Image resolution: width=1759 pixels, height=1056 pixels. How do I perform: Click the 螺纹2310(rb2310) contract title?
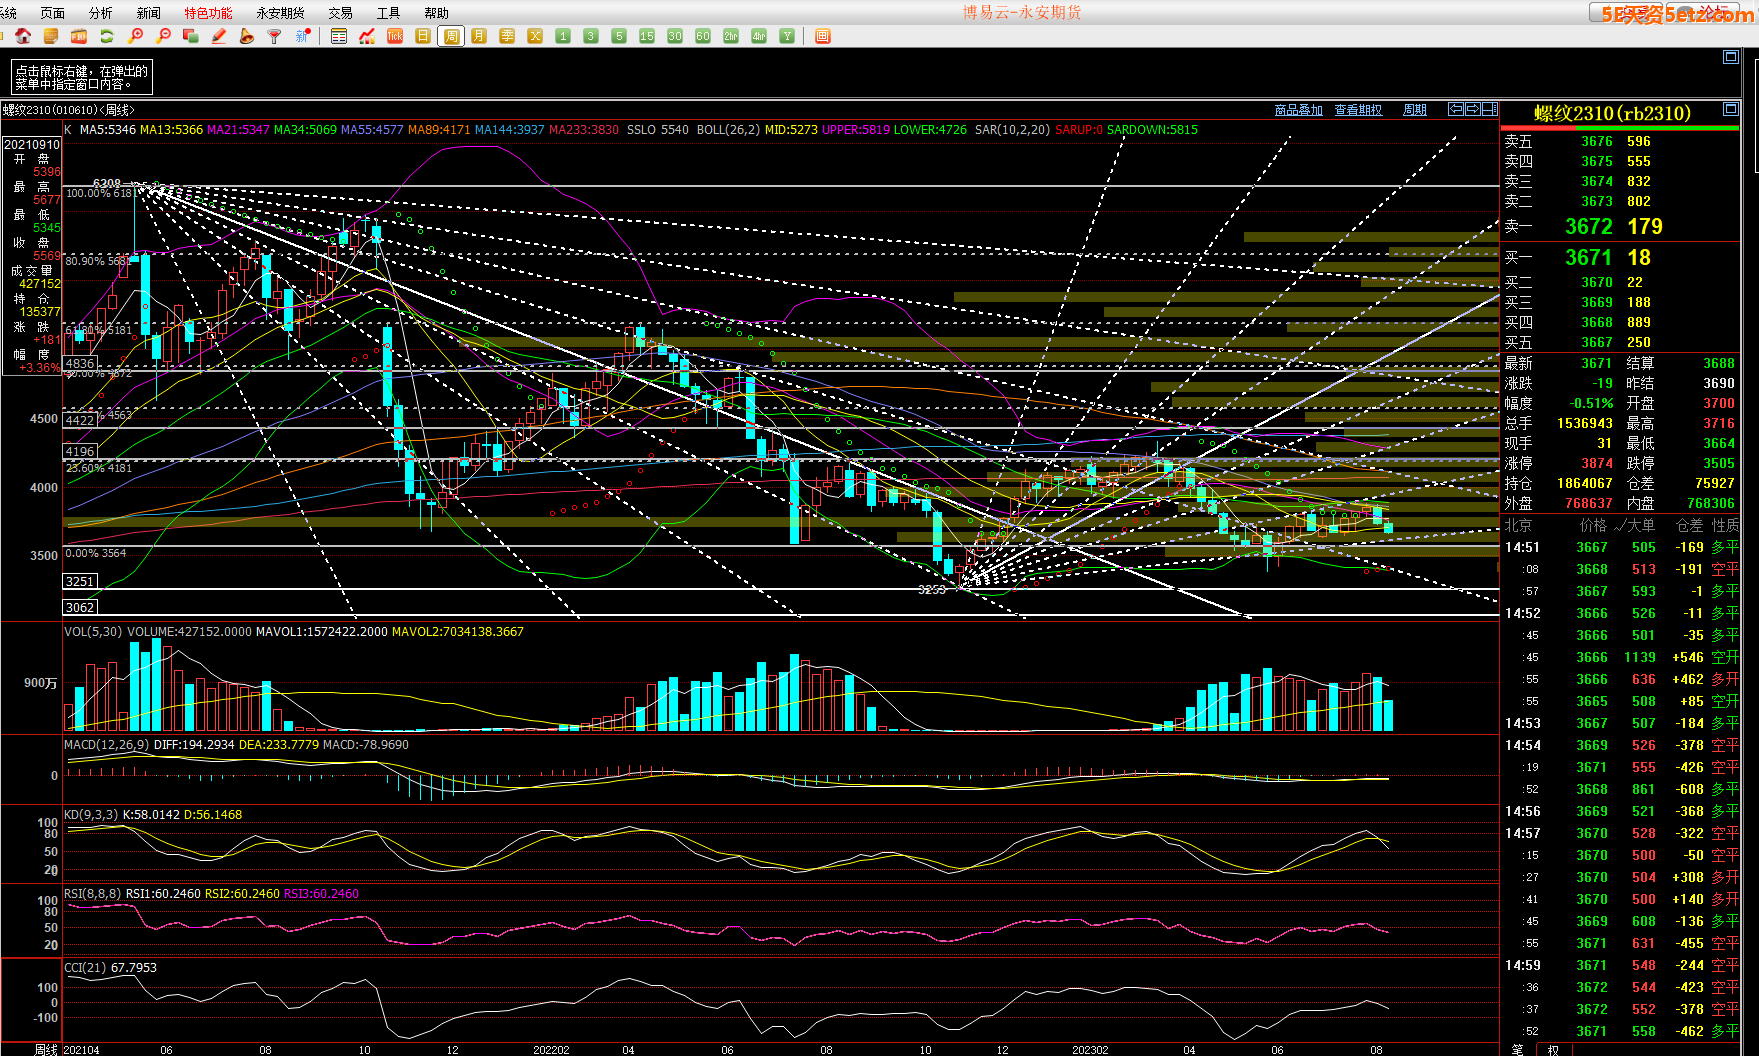(x=1612, y=113)
